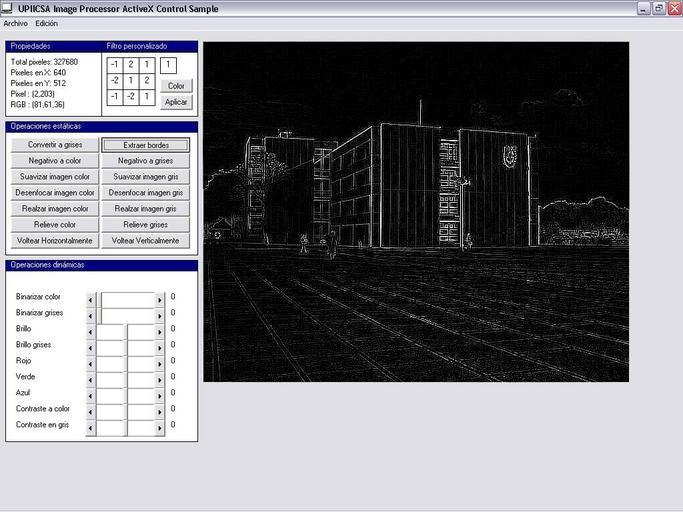Select top-left filter matrix cell -1
The image size is (683, 512).
(115, 65)
